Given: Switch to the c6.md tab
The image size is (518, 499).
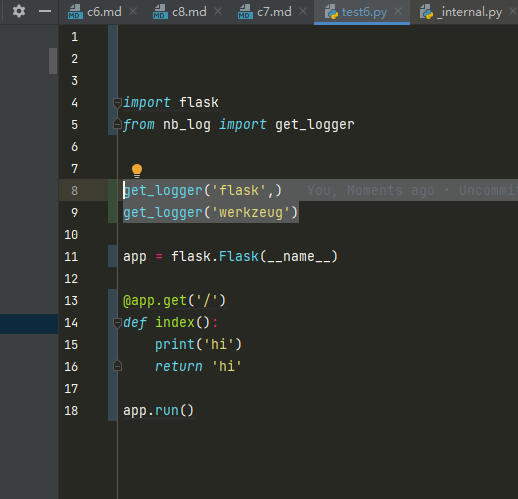Looking at the screenshot, I should coord(104,12).
